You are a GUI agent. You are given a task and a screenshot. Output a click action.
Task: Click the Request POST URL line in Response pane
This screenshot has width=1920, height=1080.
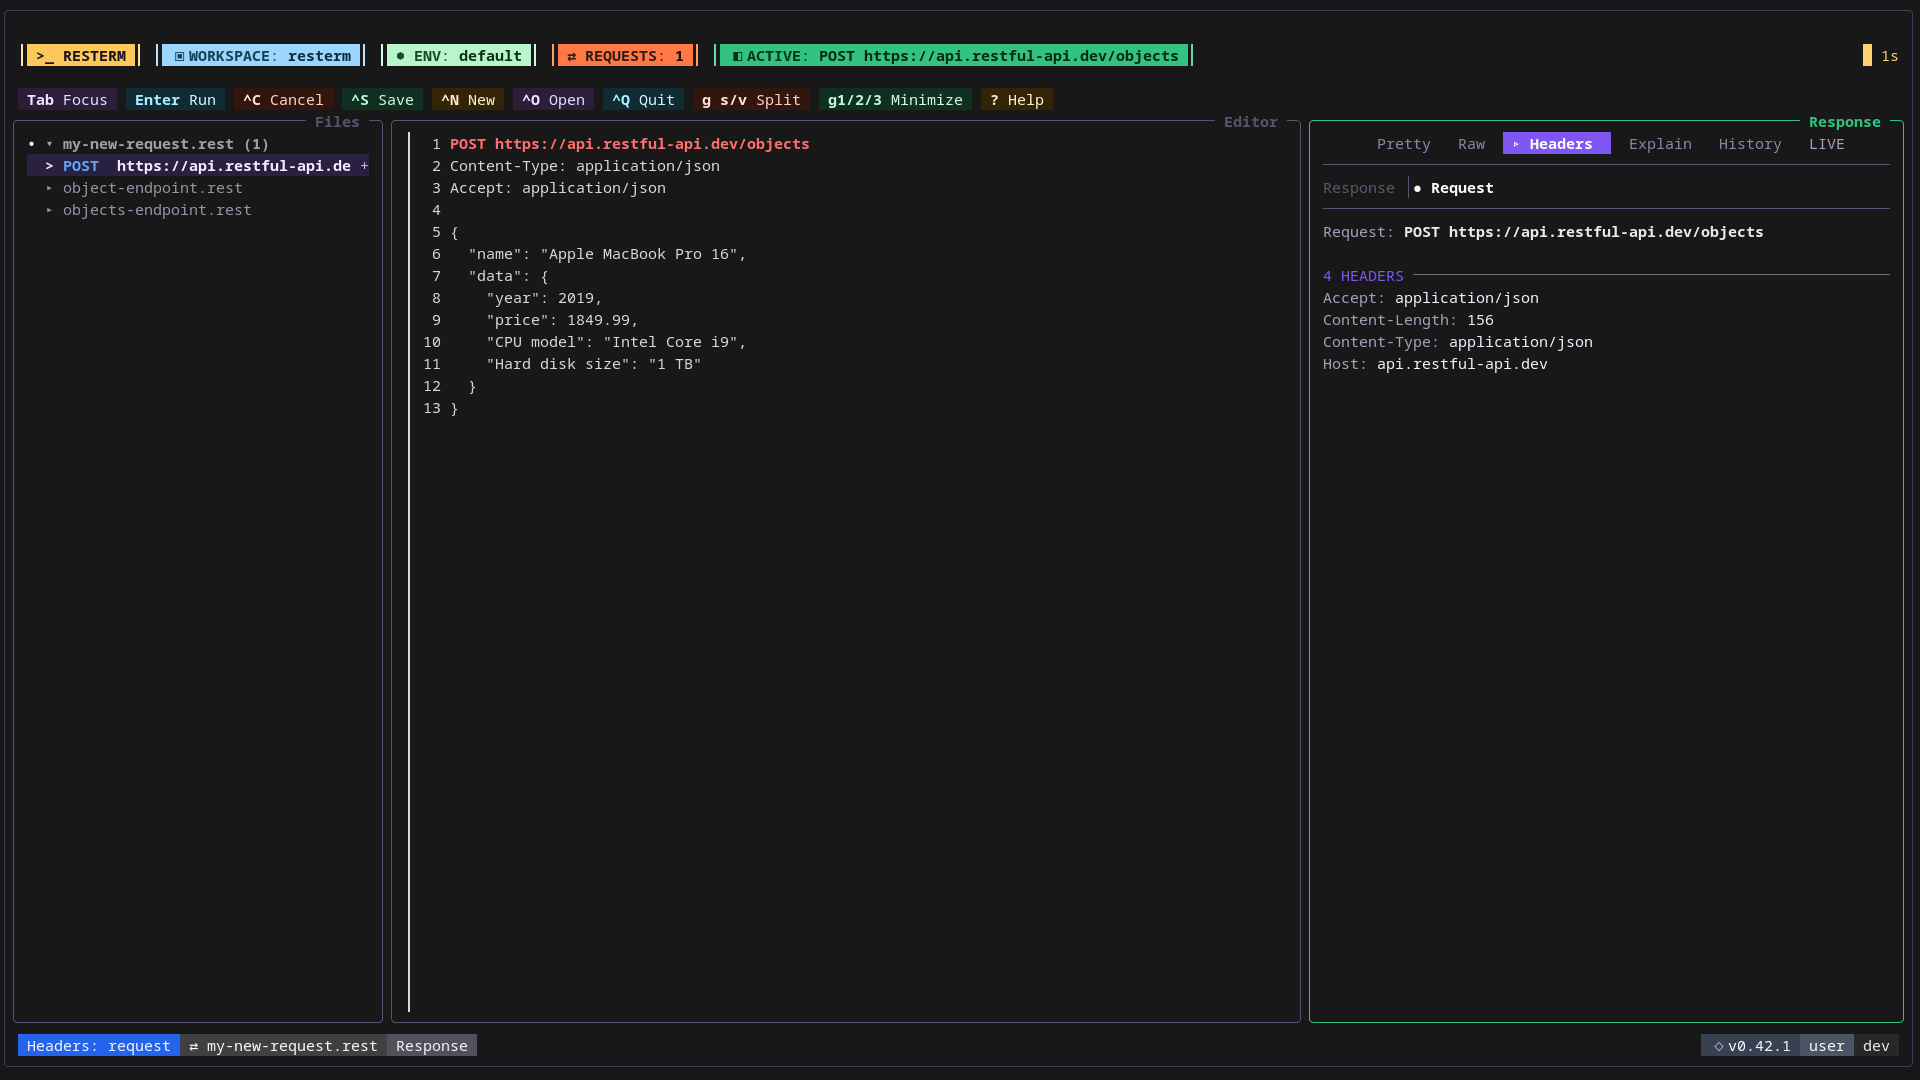(x=1543, y=232)
